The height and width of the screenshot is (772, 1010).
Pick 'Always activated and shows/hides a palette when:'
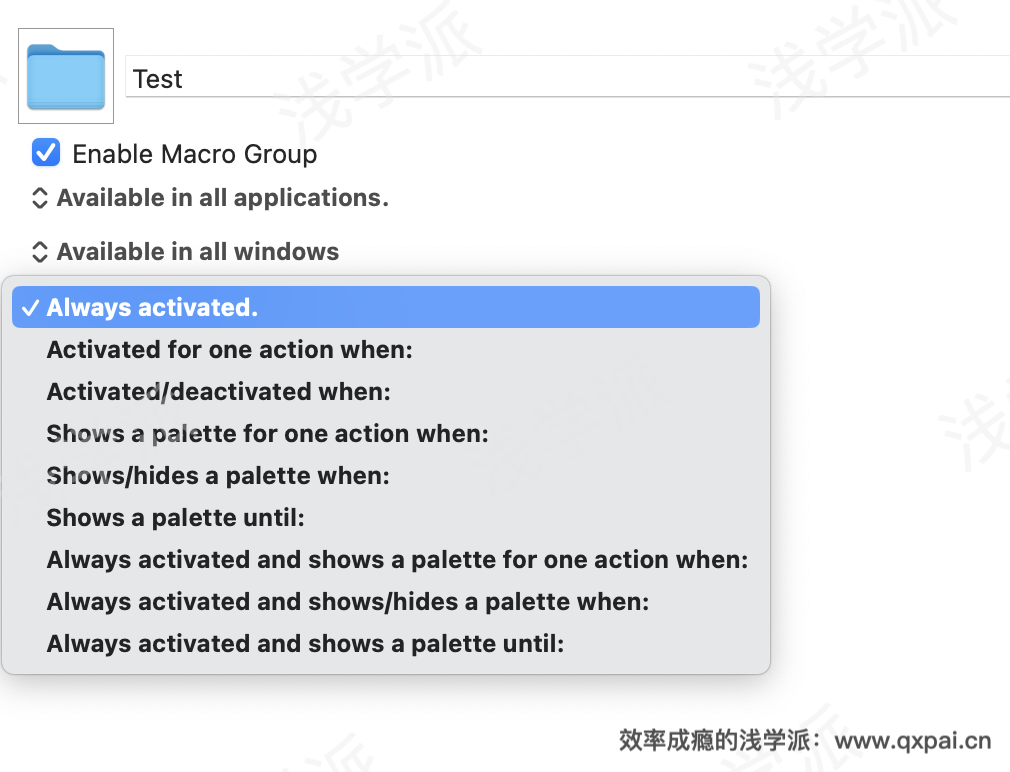click(x=347, y=602)
